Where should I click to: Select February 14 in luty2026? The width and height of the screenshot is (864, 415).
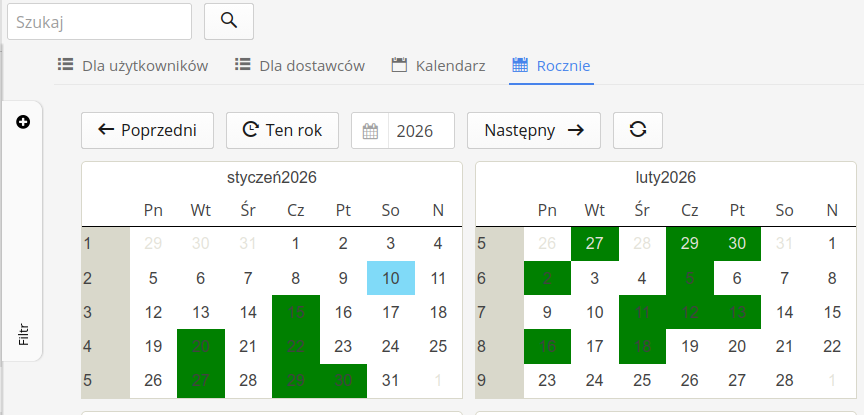pyautogui.click(x=784, y=312)
